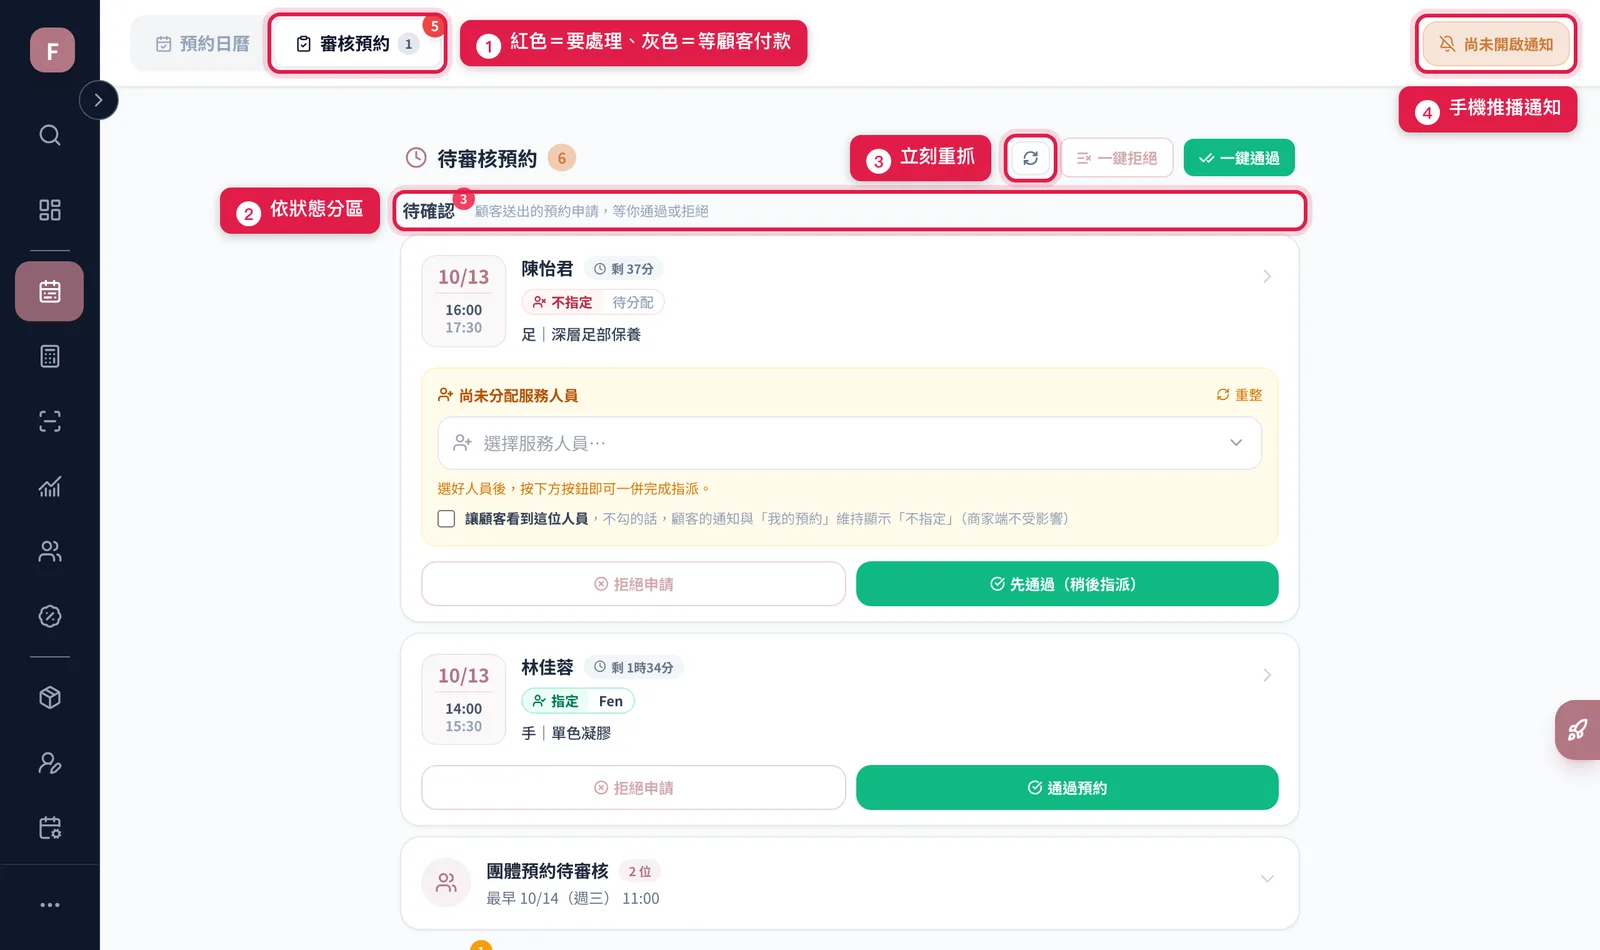
Task: Open the more options ellipsis icon
Action: click(x=50, y=905)
